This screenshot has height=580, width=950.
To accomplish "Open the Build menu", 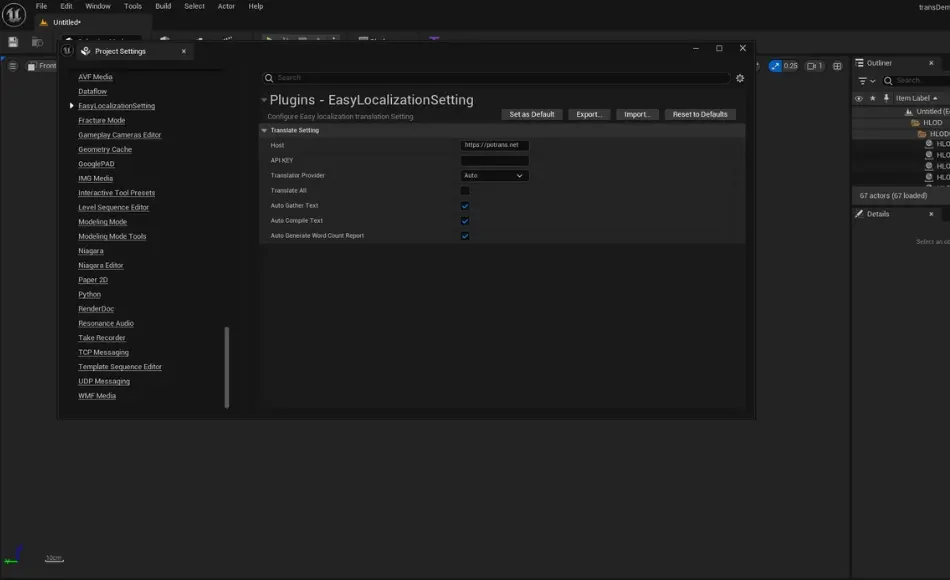I will [163, 6].
